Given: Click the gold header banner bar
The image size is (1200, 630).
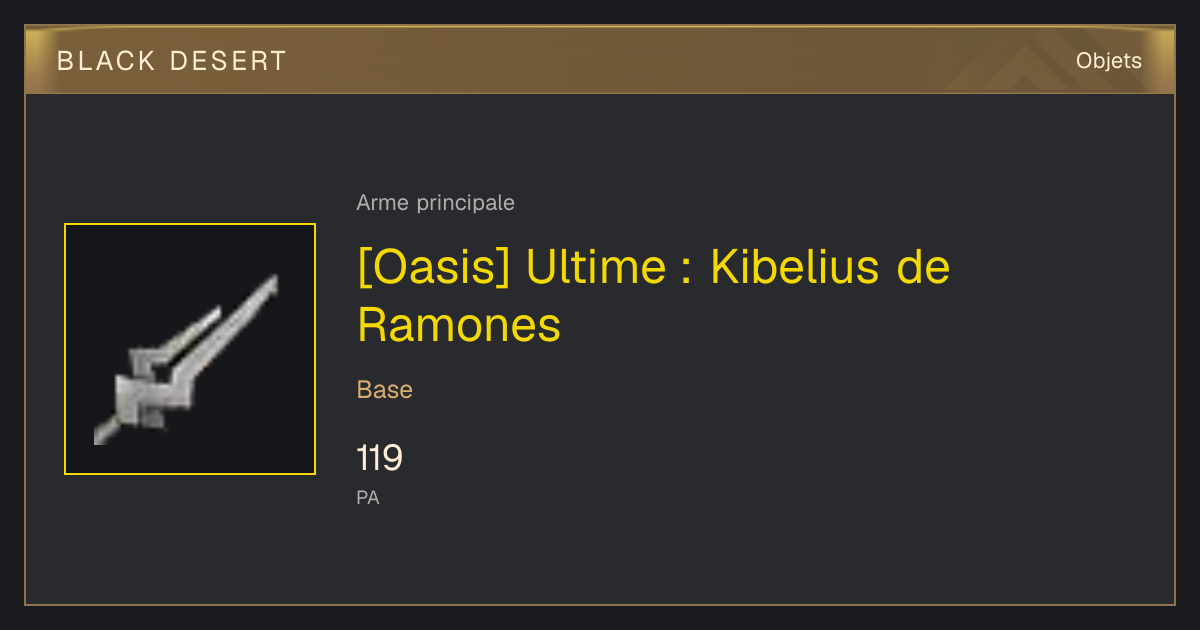Looking at the screenshot, I should tap(600, 60).
